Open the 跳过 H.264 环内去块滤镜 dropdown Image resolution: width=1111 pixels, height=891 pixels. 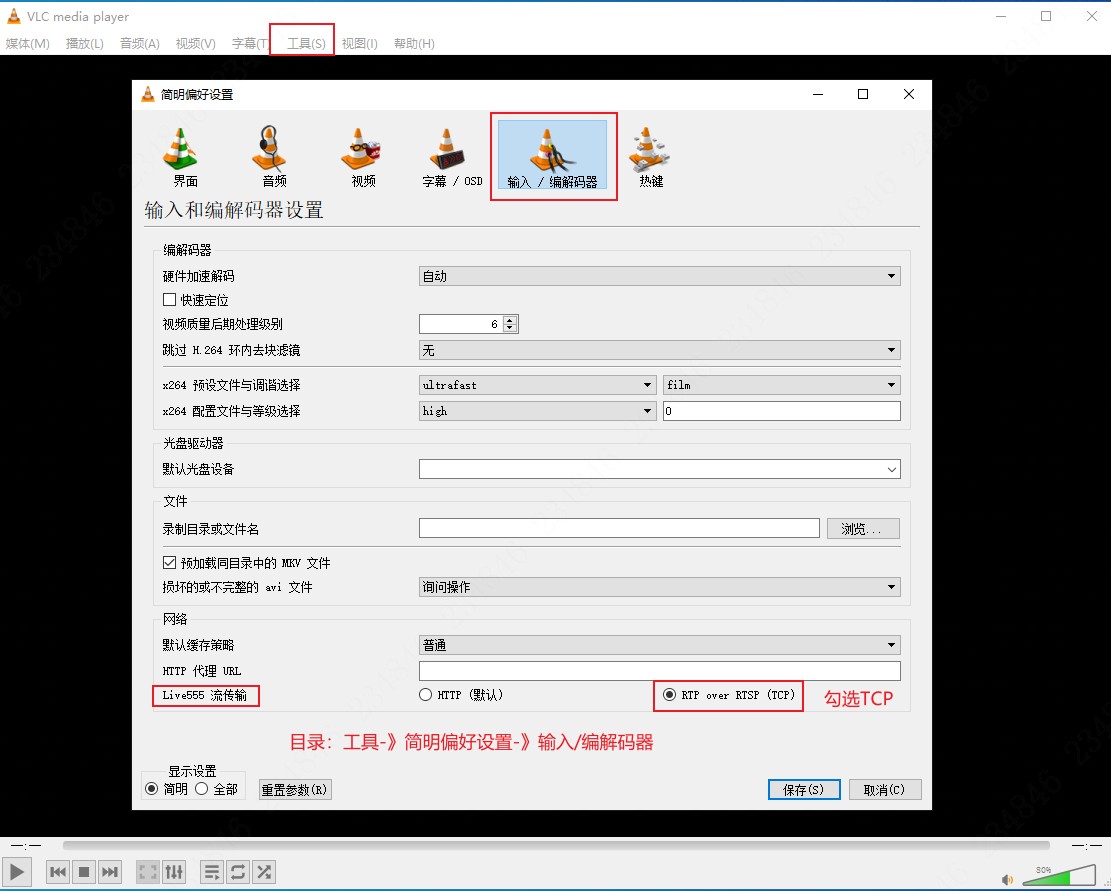(x=660, y=350)
